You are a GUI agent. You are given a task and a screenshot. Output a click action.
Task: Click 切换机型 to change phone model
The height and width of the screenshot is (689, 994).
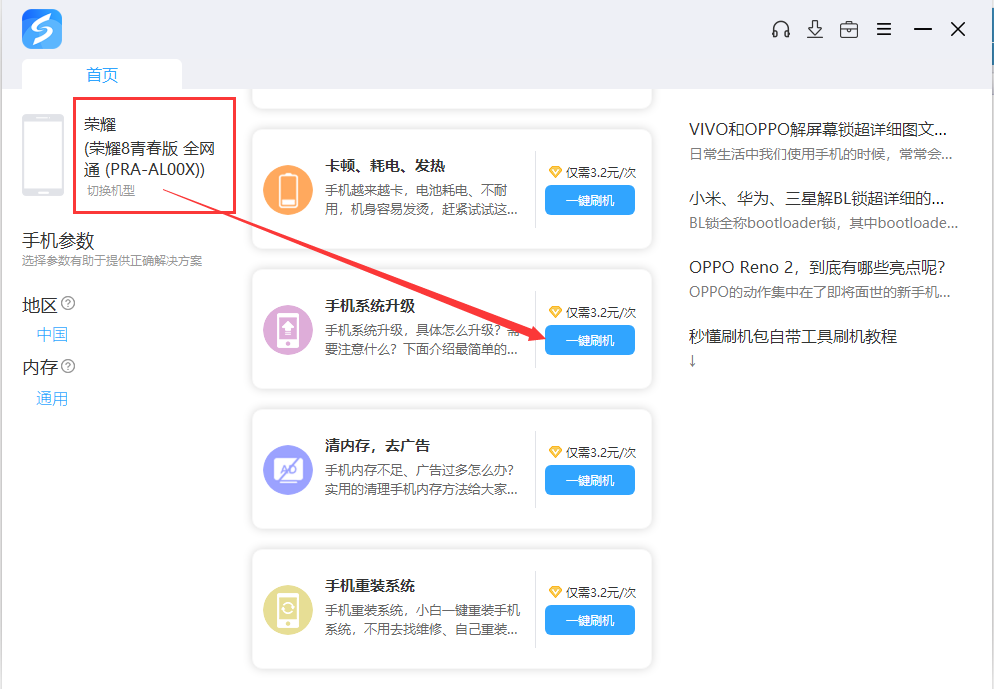(110, 191)
